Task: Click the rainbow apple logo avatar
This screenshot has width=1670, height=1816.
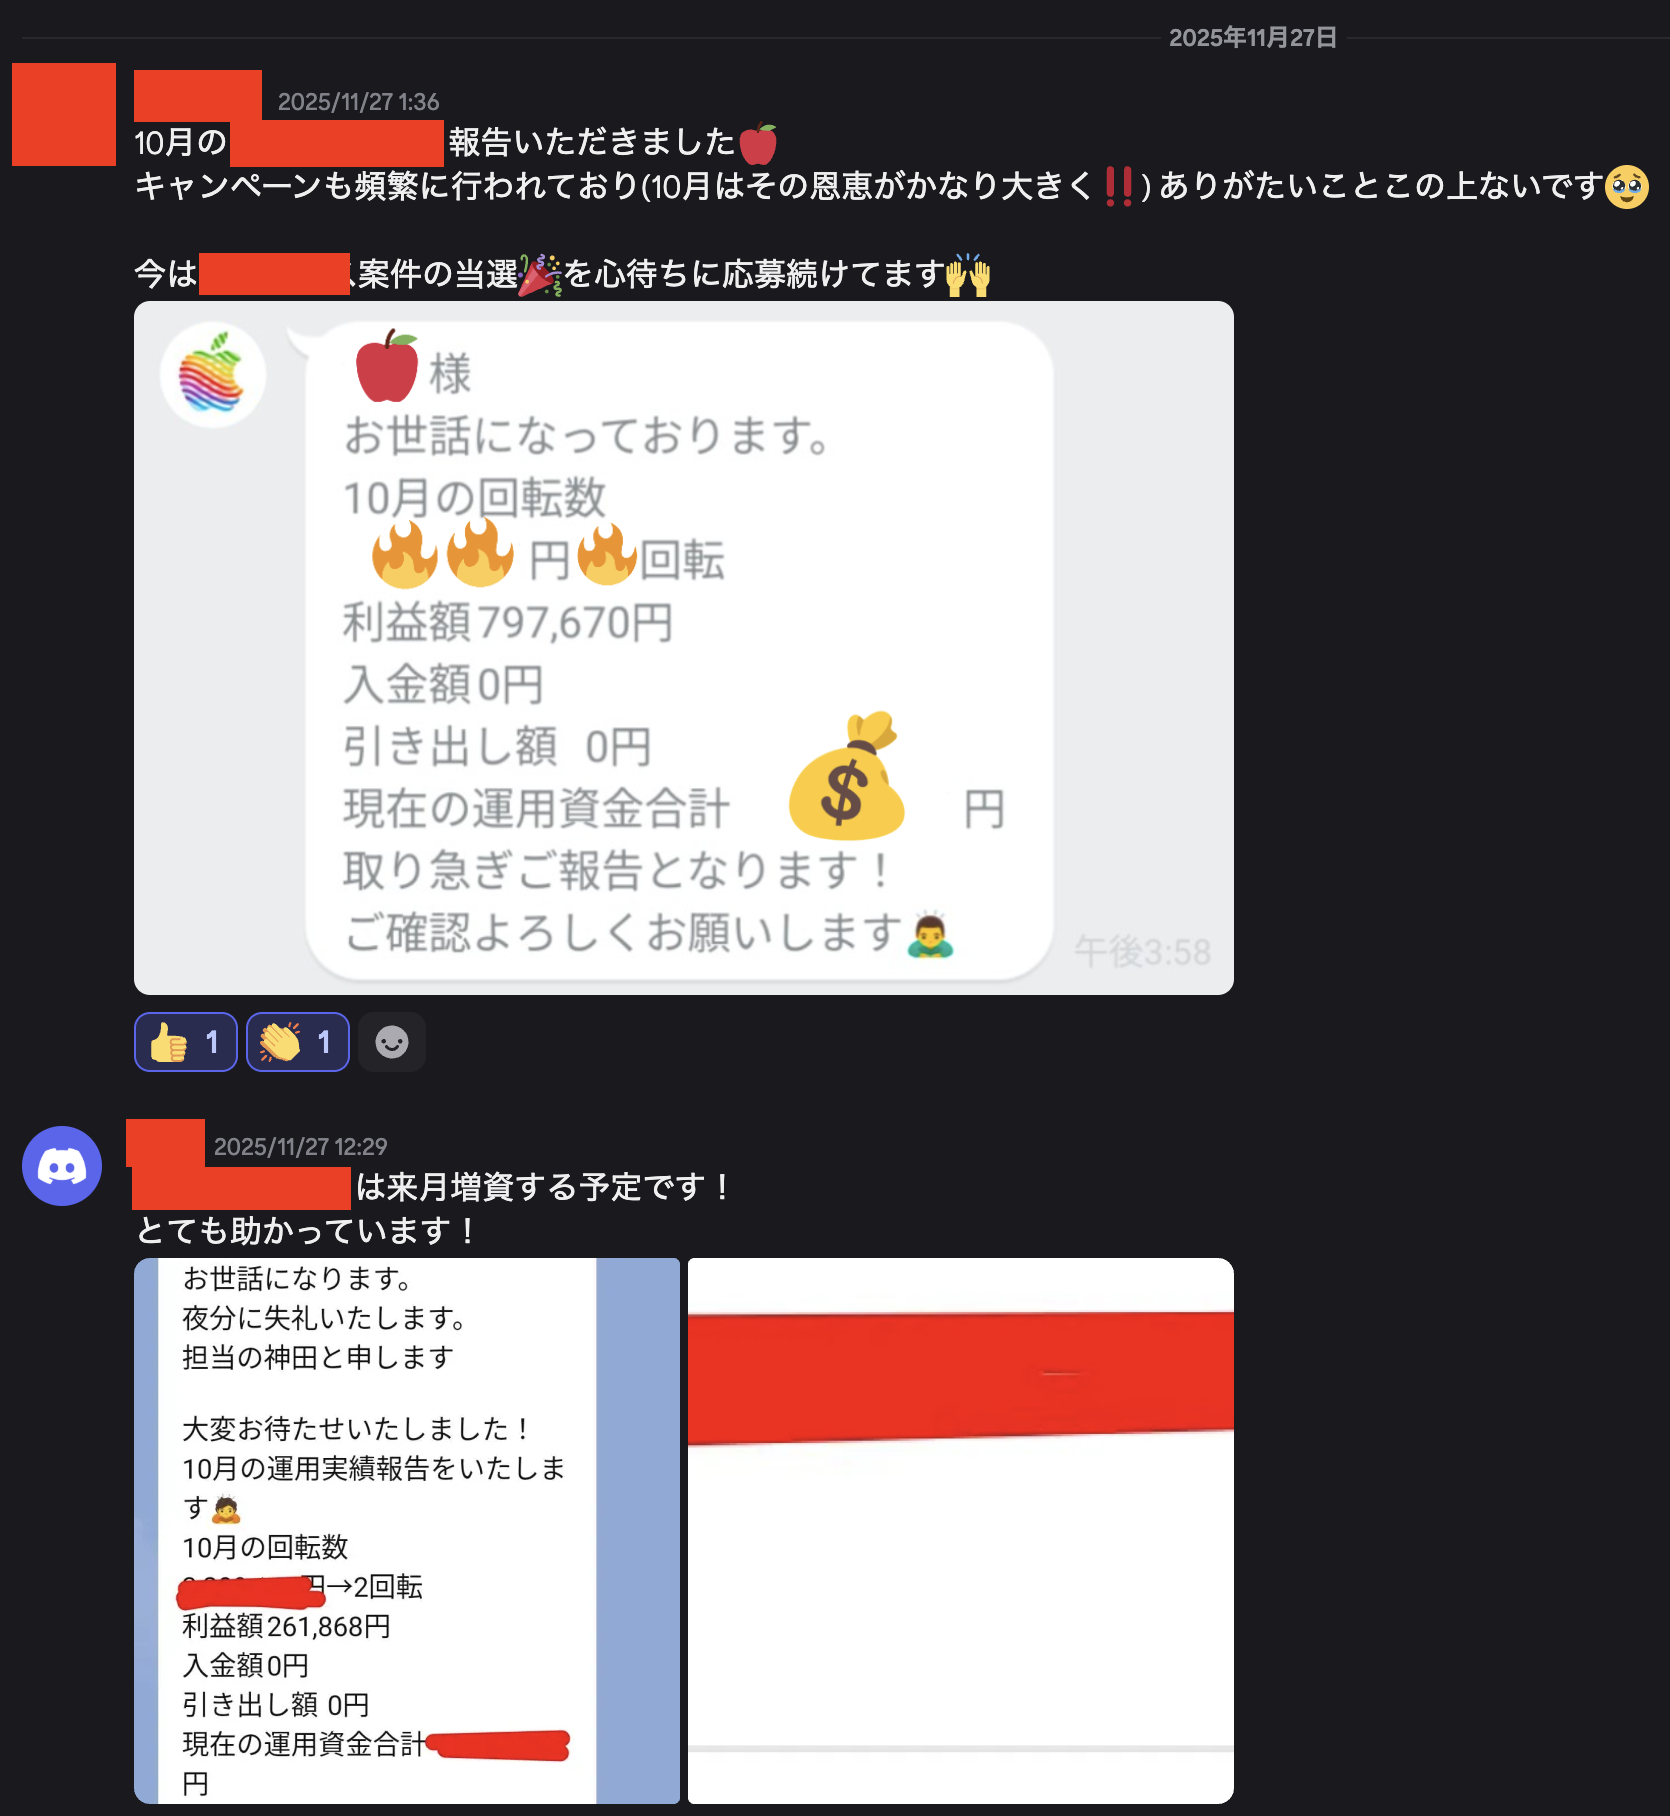Action: [213, 375]
